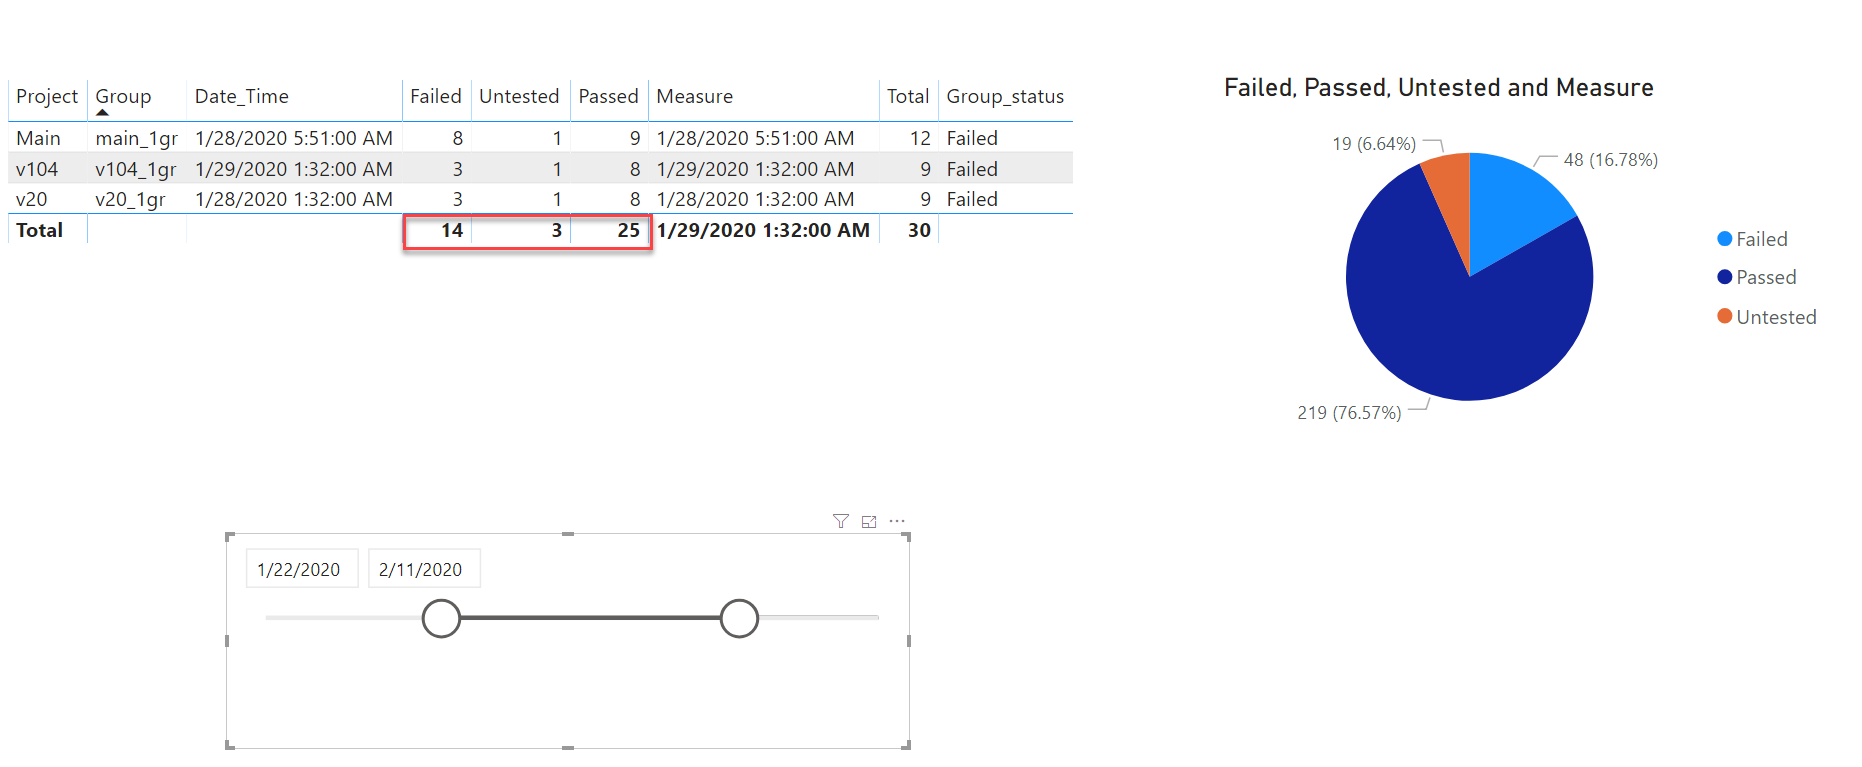Sort by the Failed column header
Image resolution: width=1862 pixels, height=767 pixels.
436,96
